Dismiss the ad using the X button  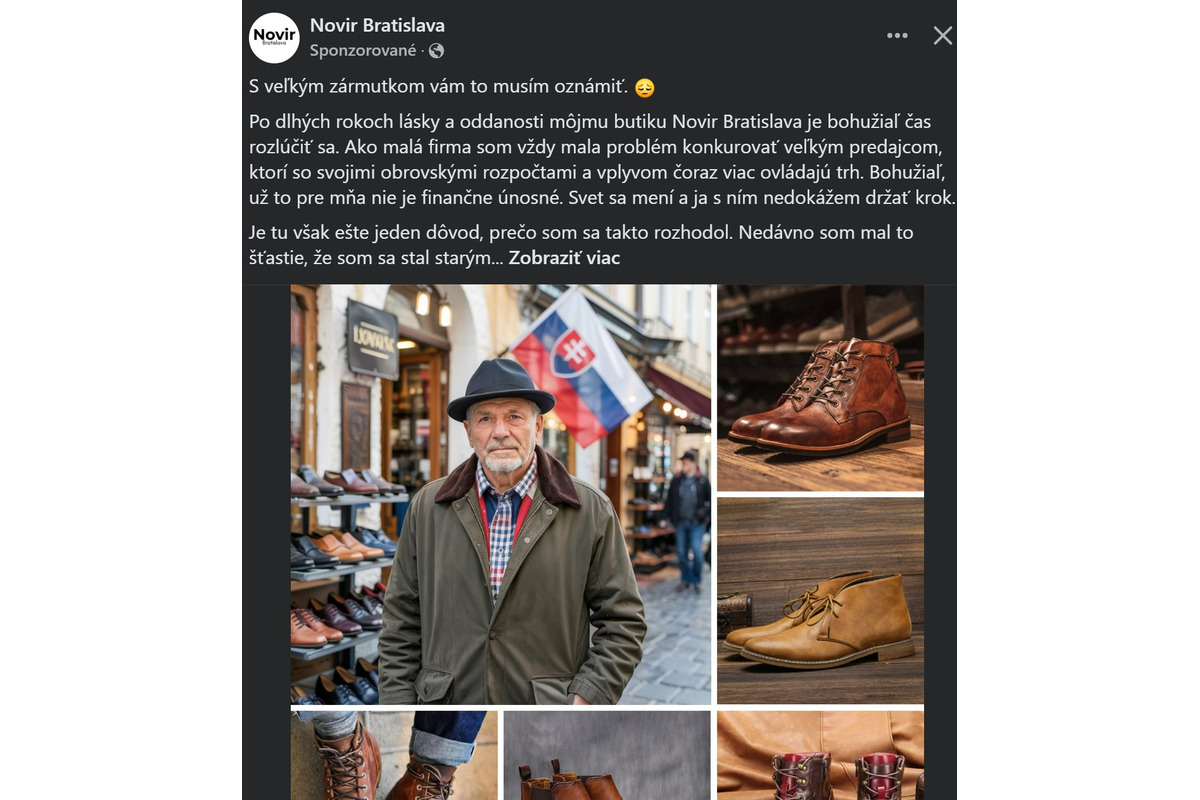(941, 34)
